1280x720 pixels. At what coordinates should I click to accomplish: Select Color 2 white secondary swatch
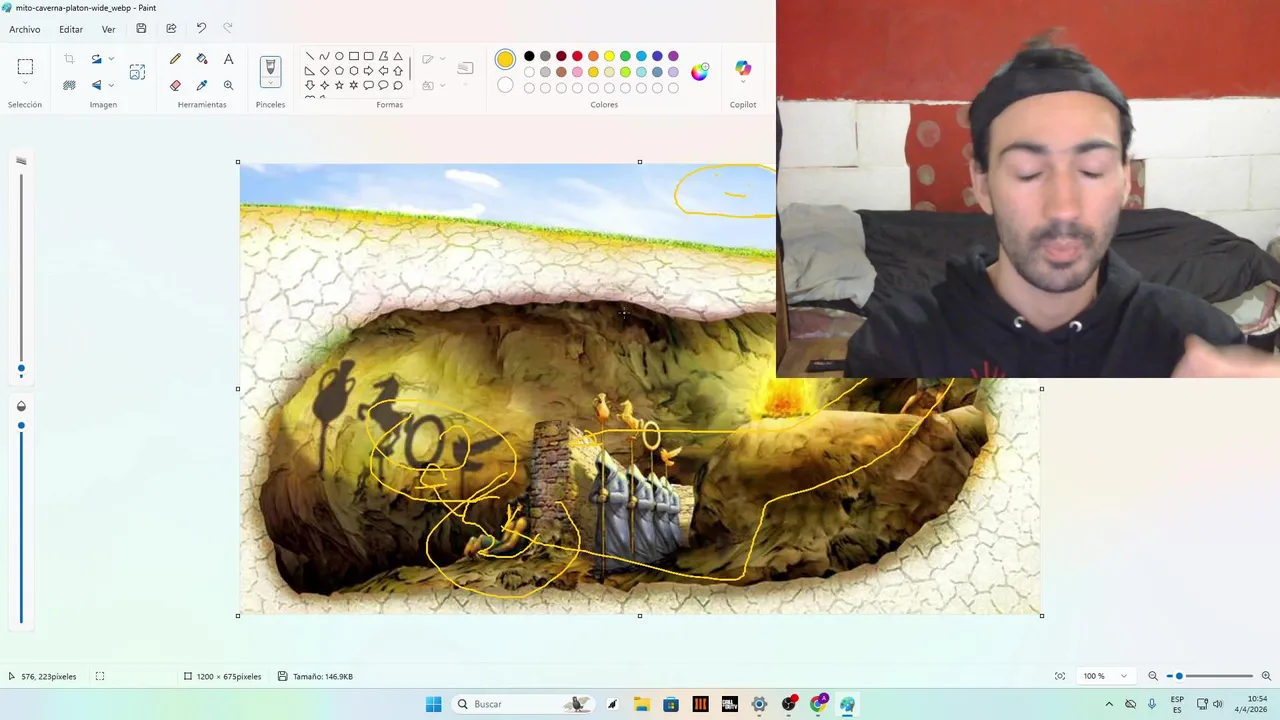point(505,86)
